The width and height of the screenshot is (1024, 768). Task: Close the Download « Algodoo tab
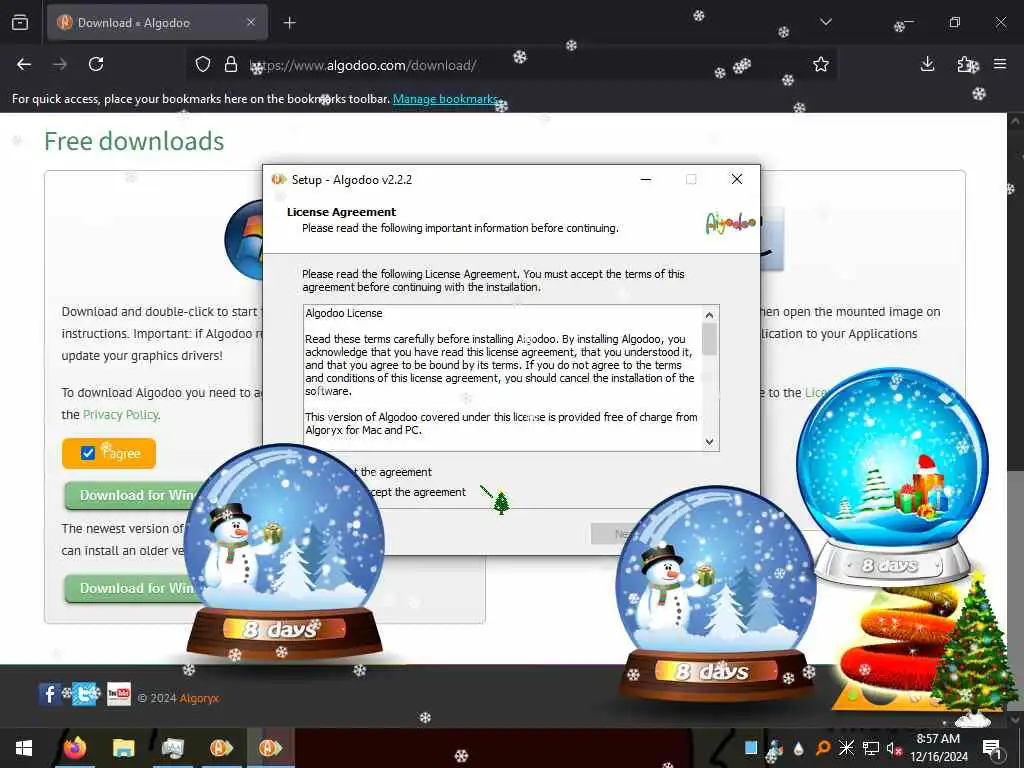(x=251, y=22)
